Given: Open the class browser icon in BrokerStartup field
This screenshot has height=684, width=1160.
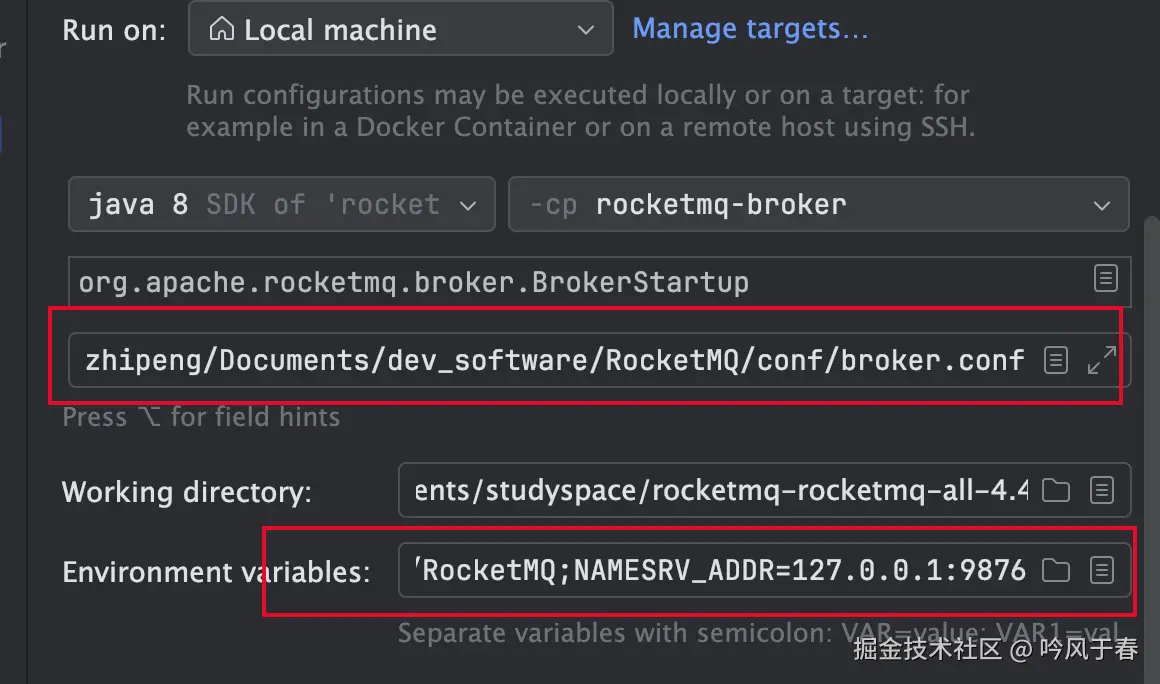Looking at the screenshot, I should point(1105,279).
